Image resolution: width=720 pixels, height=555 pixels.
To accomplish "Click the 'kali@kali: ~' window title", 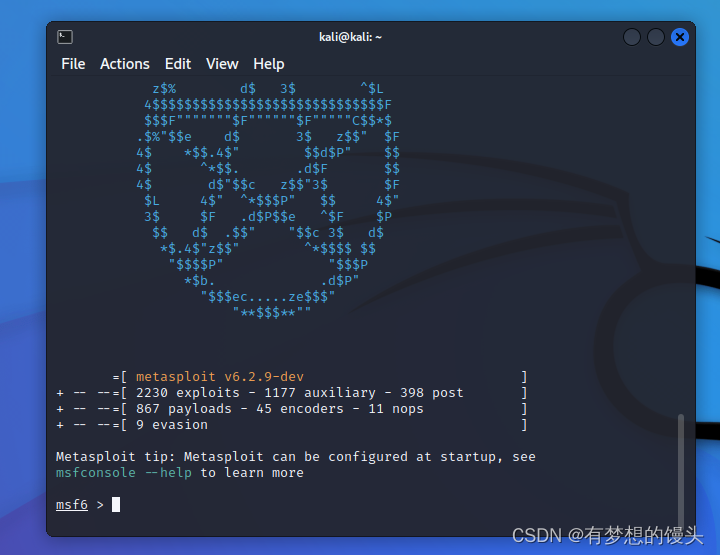I will click(x=350, y=37).
